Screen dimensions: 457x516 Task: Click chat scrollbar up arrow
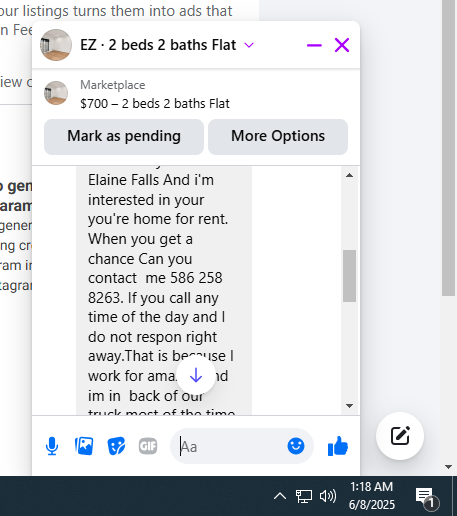coord(349,175)
